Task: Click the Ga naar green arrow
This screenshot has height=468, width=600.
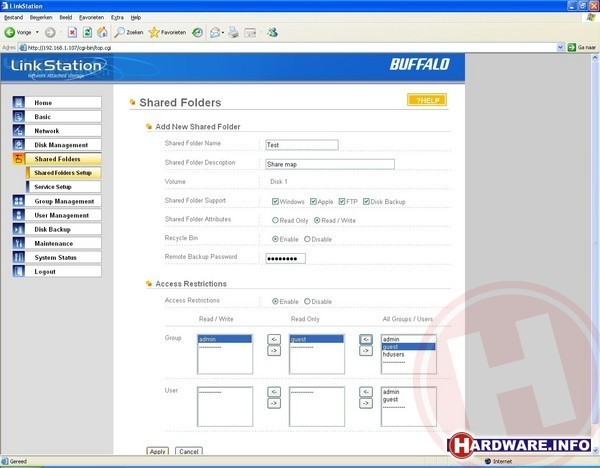Action: [x=572, y=47]
